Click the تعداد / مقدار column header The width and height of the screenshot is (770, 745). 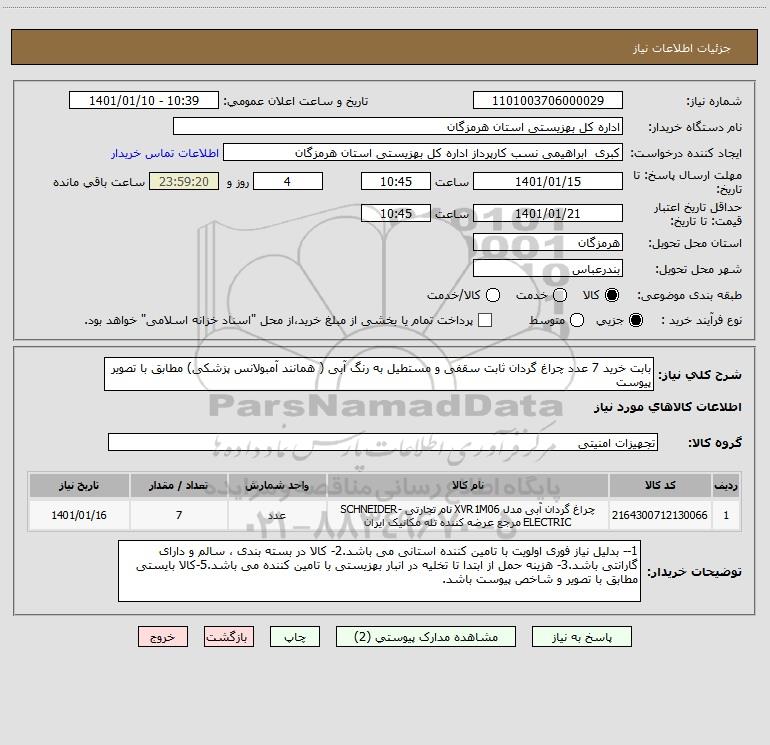(x=179, y=485)
